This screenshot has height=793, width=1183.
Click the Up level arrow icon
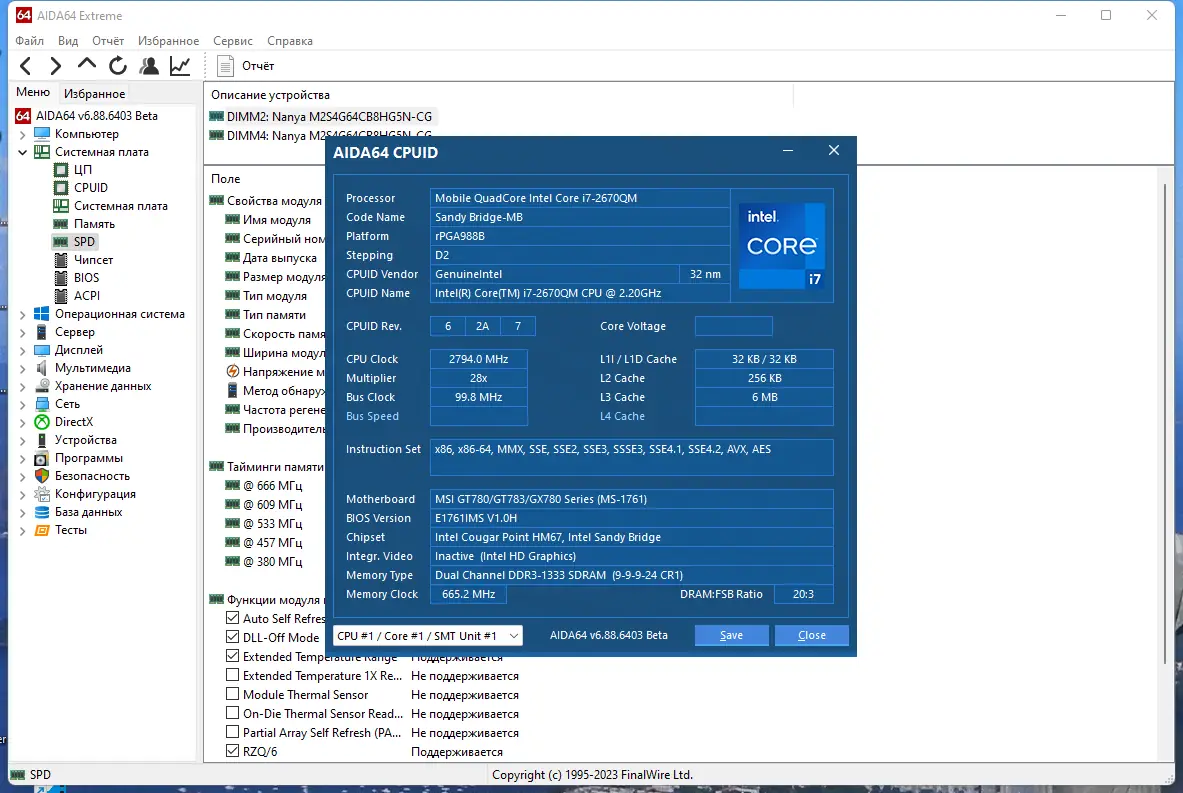87,66
